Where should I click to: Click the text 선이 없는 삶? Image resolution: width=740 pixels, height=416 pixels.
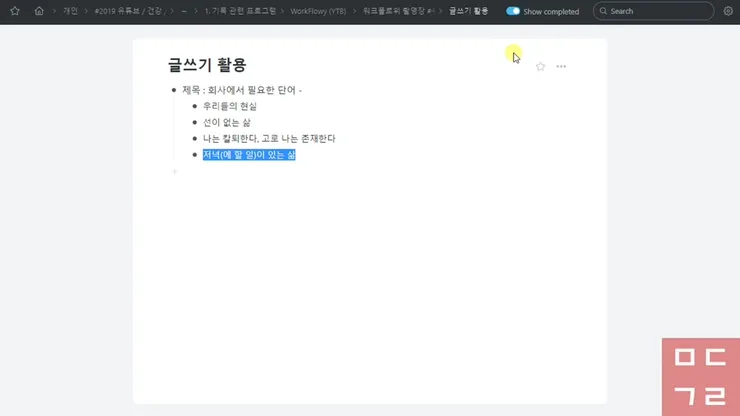click(x=227, y=122)
